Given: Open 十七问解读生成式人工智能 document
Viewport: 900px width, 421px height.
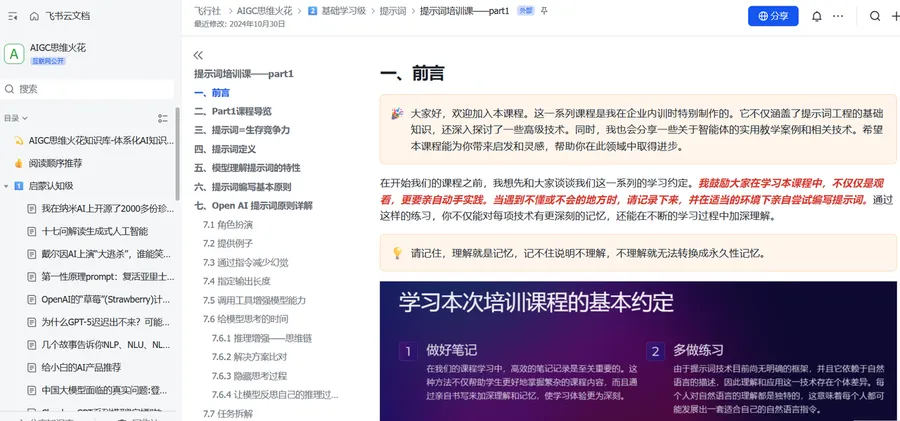Looking at the screenshot, I should (x=95, y=231).
